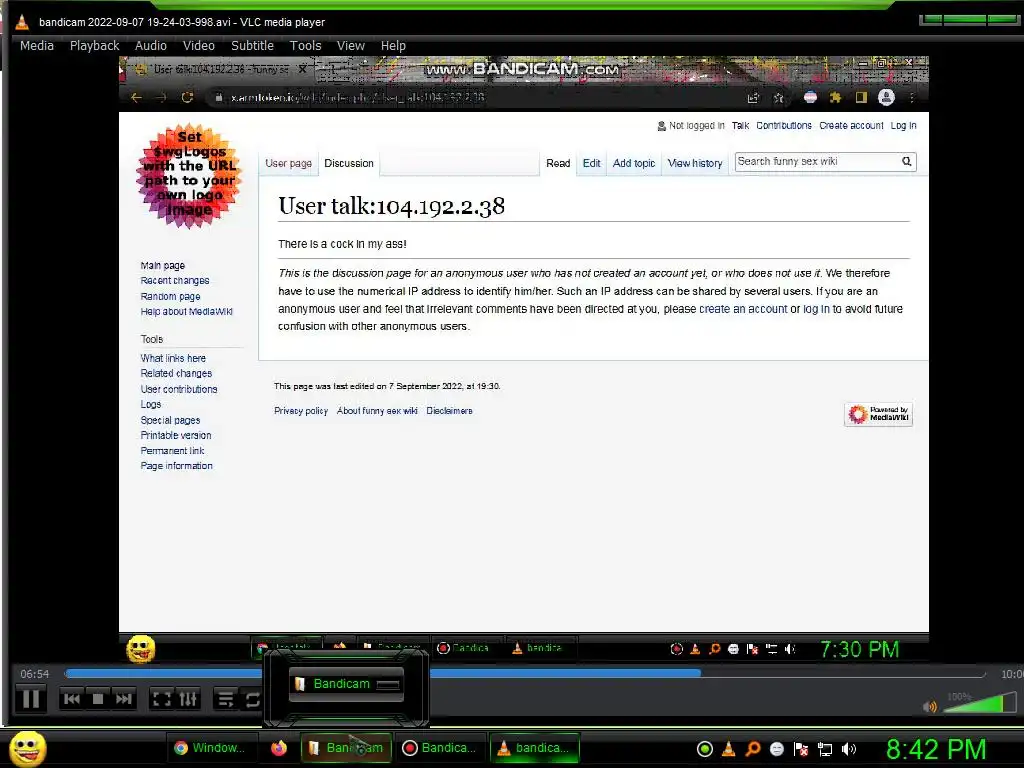Viewport: 1024px width, 768px height.
Task: Click extensions puzzle icon in recorded browser
Action: (835, 97)
